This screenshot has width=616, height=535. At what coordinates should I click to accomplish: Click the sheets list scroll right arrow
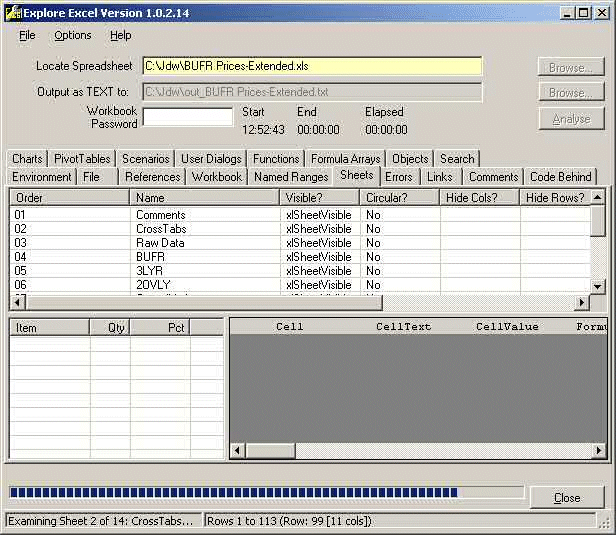583,302
